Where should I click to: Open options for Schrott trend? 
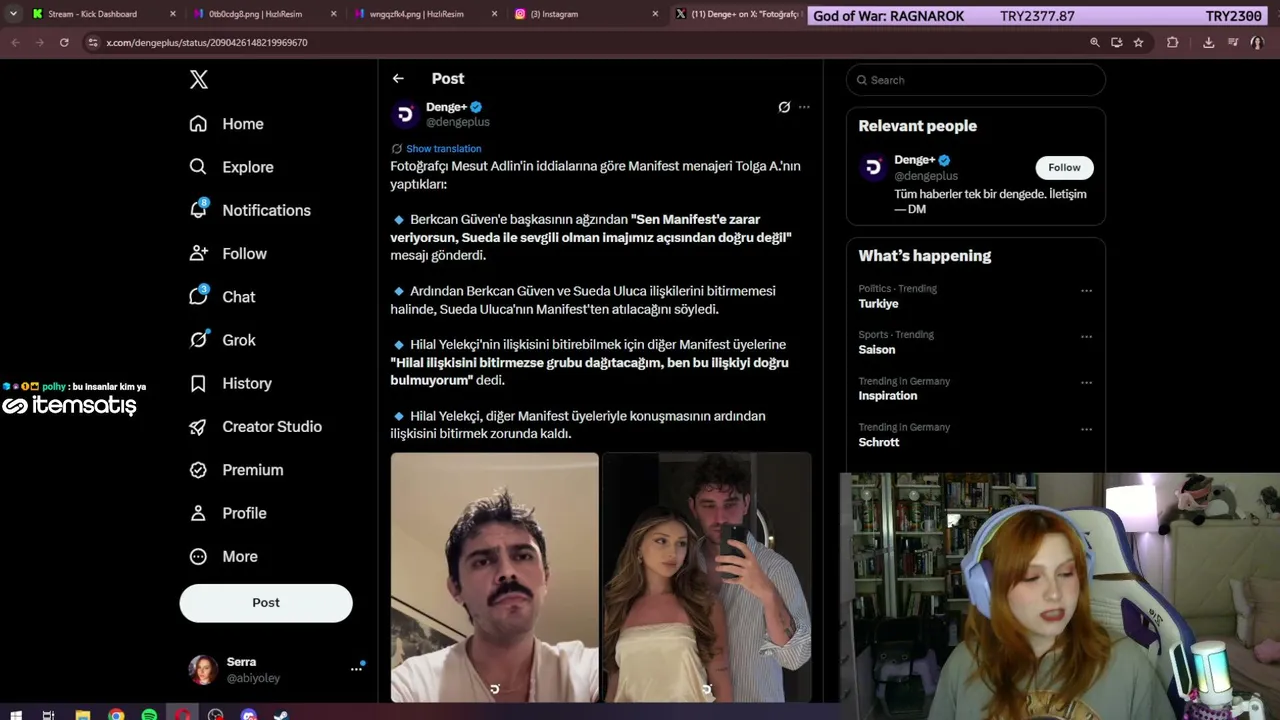[1086, 429]
